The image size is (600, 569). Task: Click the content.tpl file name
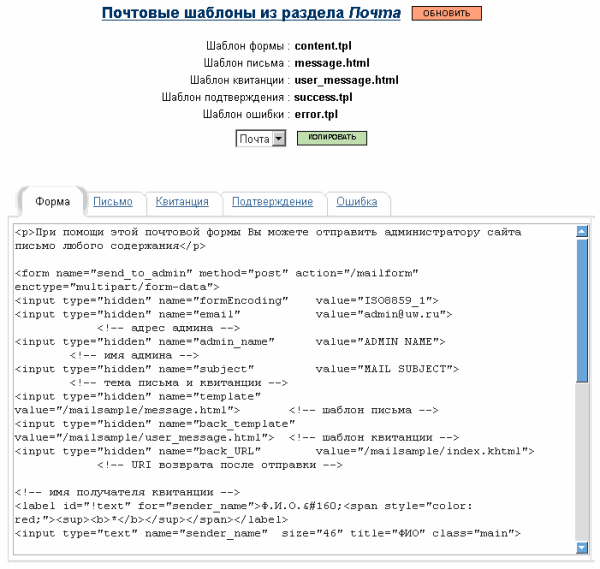tap(323, 46)
